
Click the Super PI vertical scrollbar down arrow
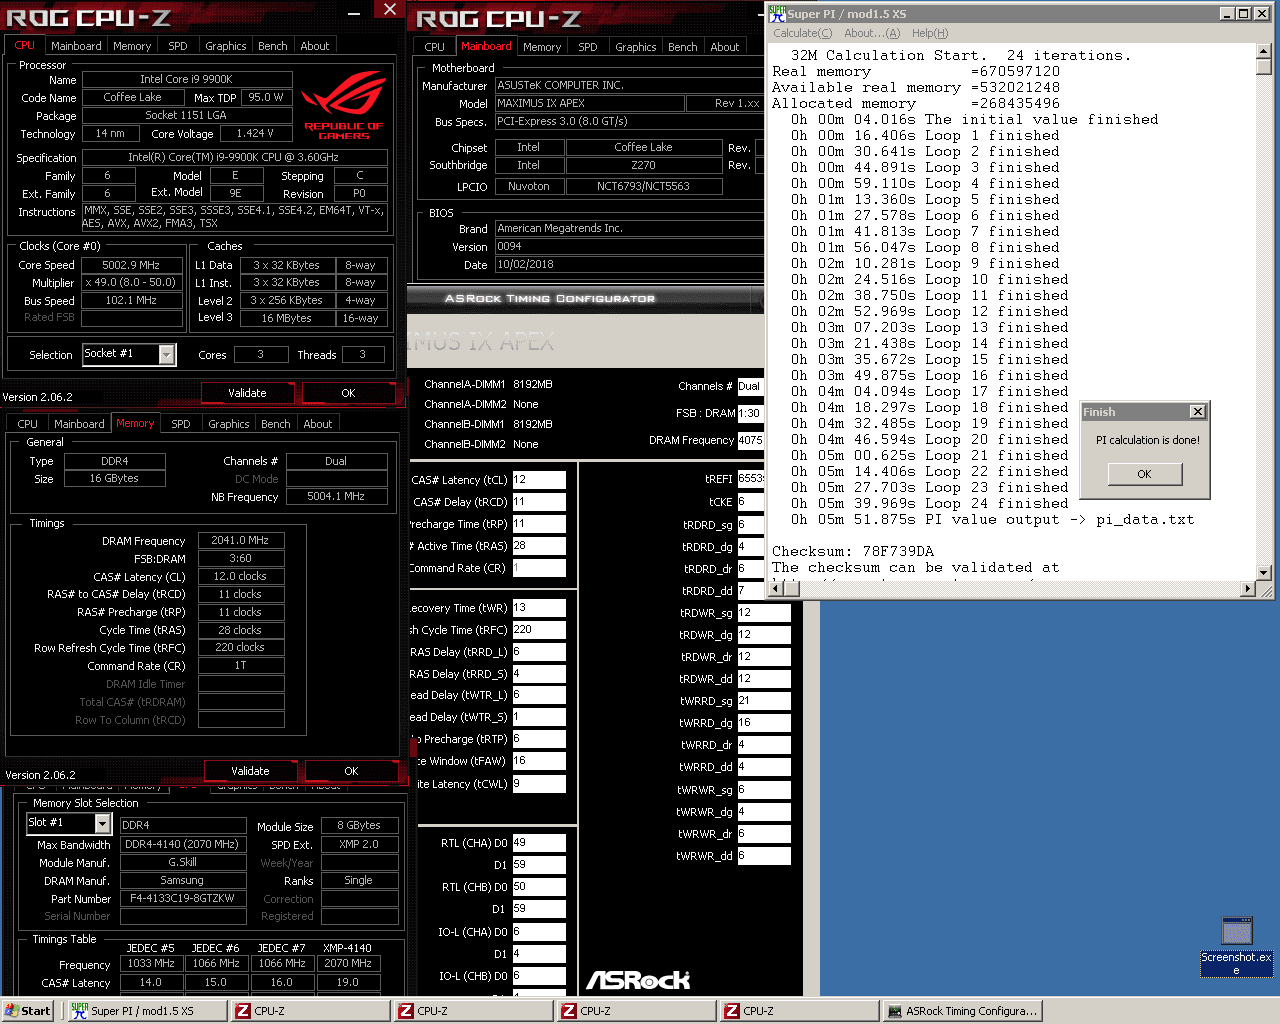(1264, 573)
